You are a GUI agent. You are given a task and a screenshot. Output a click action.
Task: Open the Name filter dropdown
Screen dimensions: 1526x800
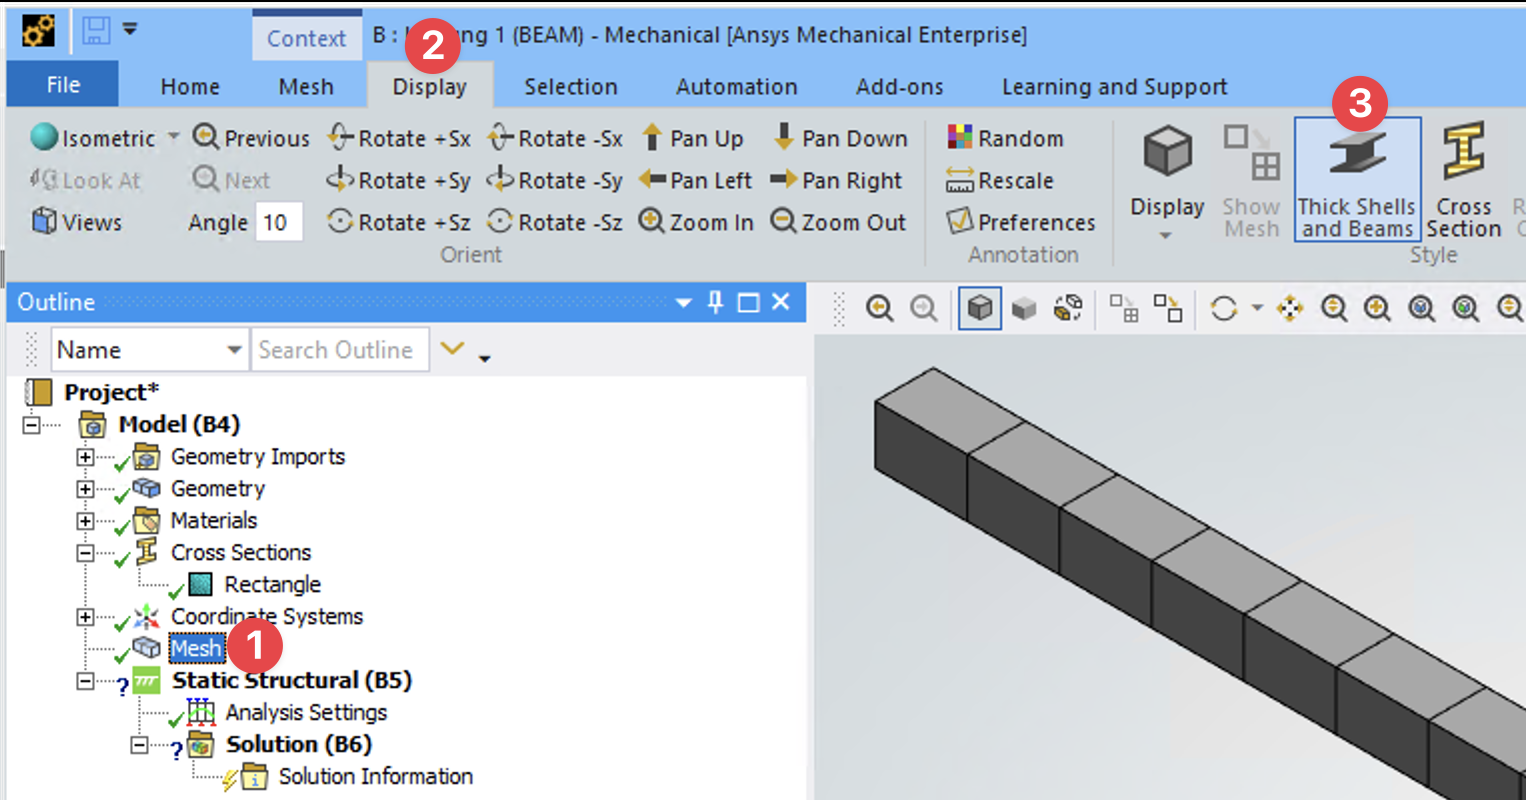coord(234,350)
